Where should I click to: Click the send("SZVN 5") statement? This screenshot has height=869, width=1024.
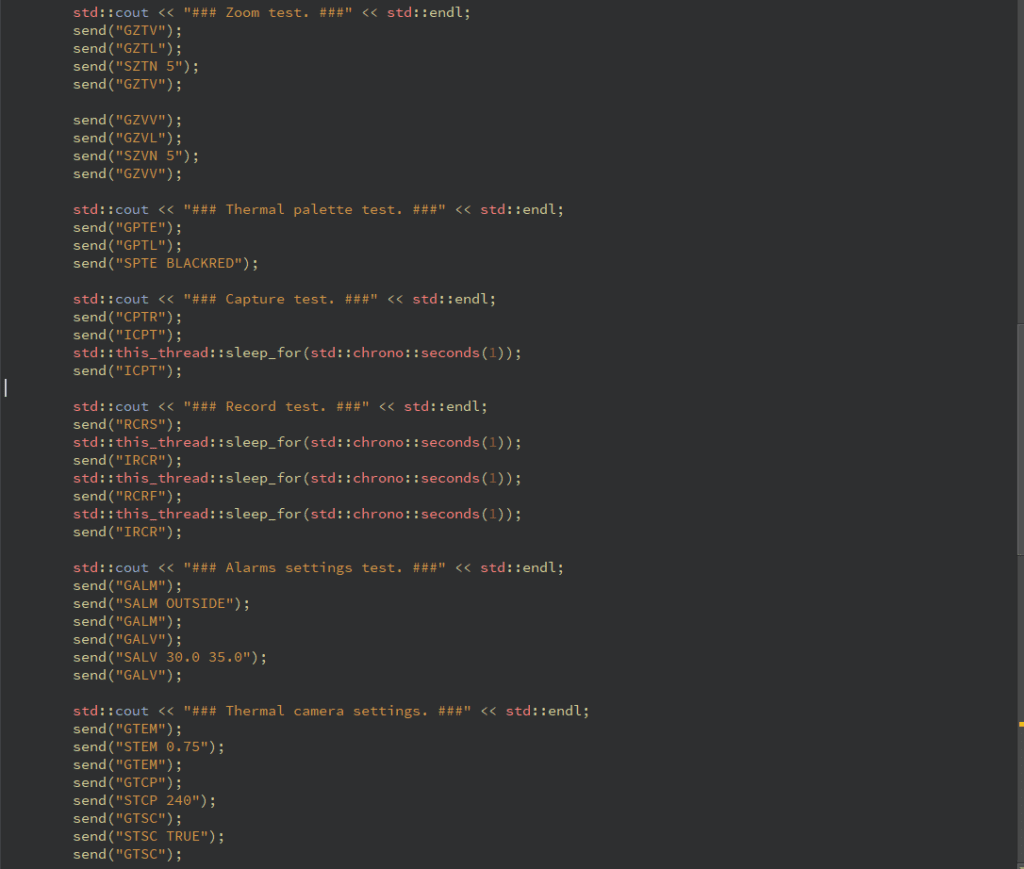point(136,155)
